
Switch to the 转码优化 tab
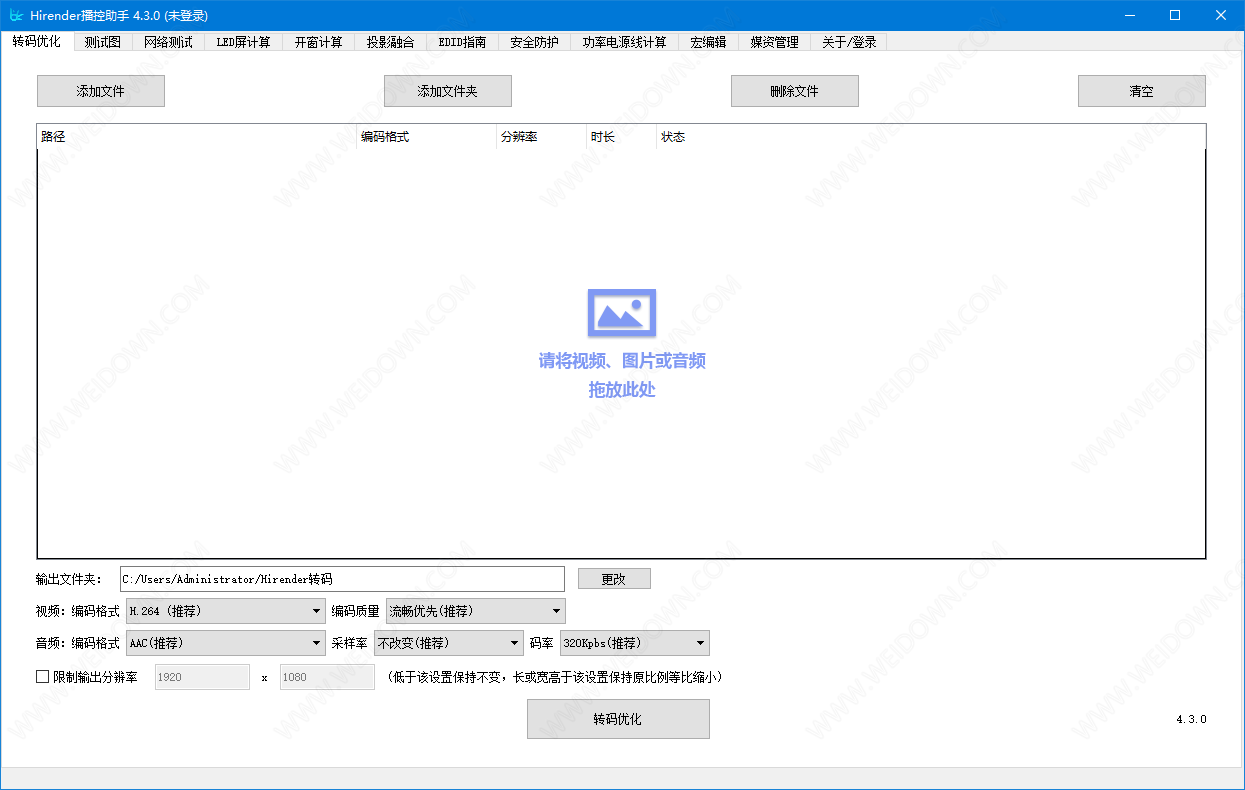click(37, 42)
